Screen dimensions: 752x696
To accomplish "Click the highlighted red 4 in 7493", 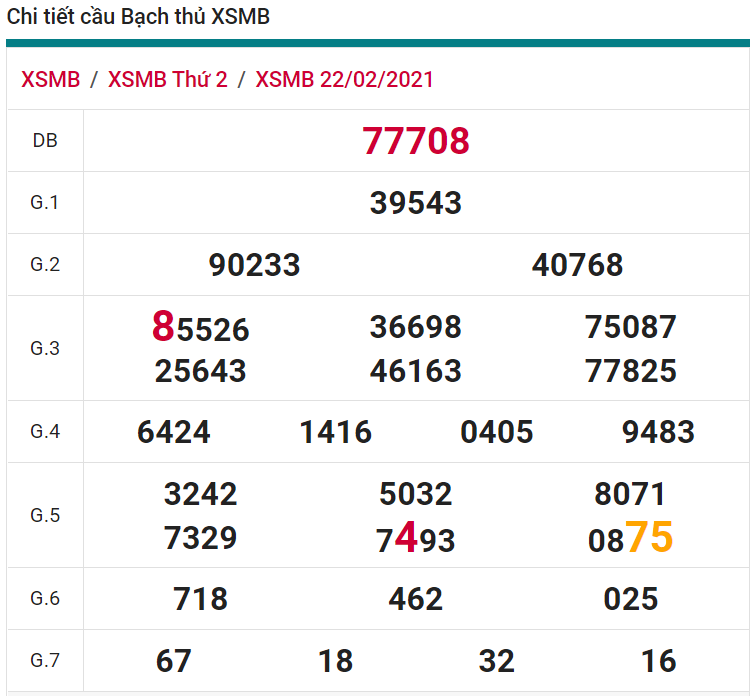I will click(405, 538).
